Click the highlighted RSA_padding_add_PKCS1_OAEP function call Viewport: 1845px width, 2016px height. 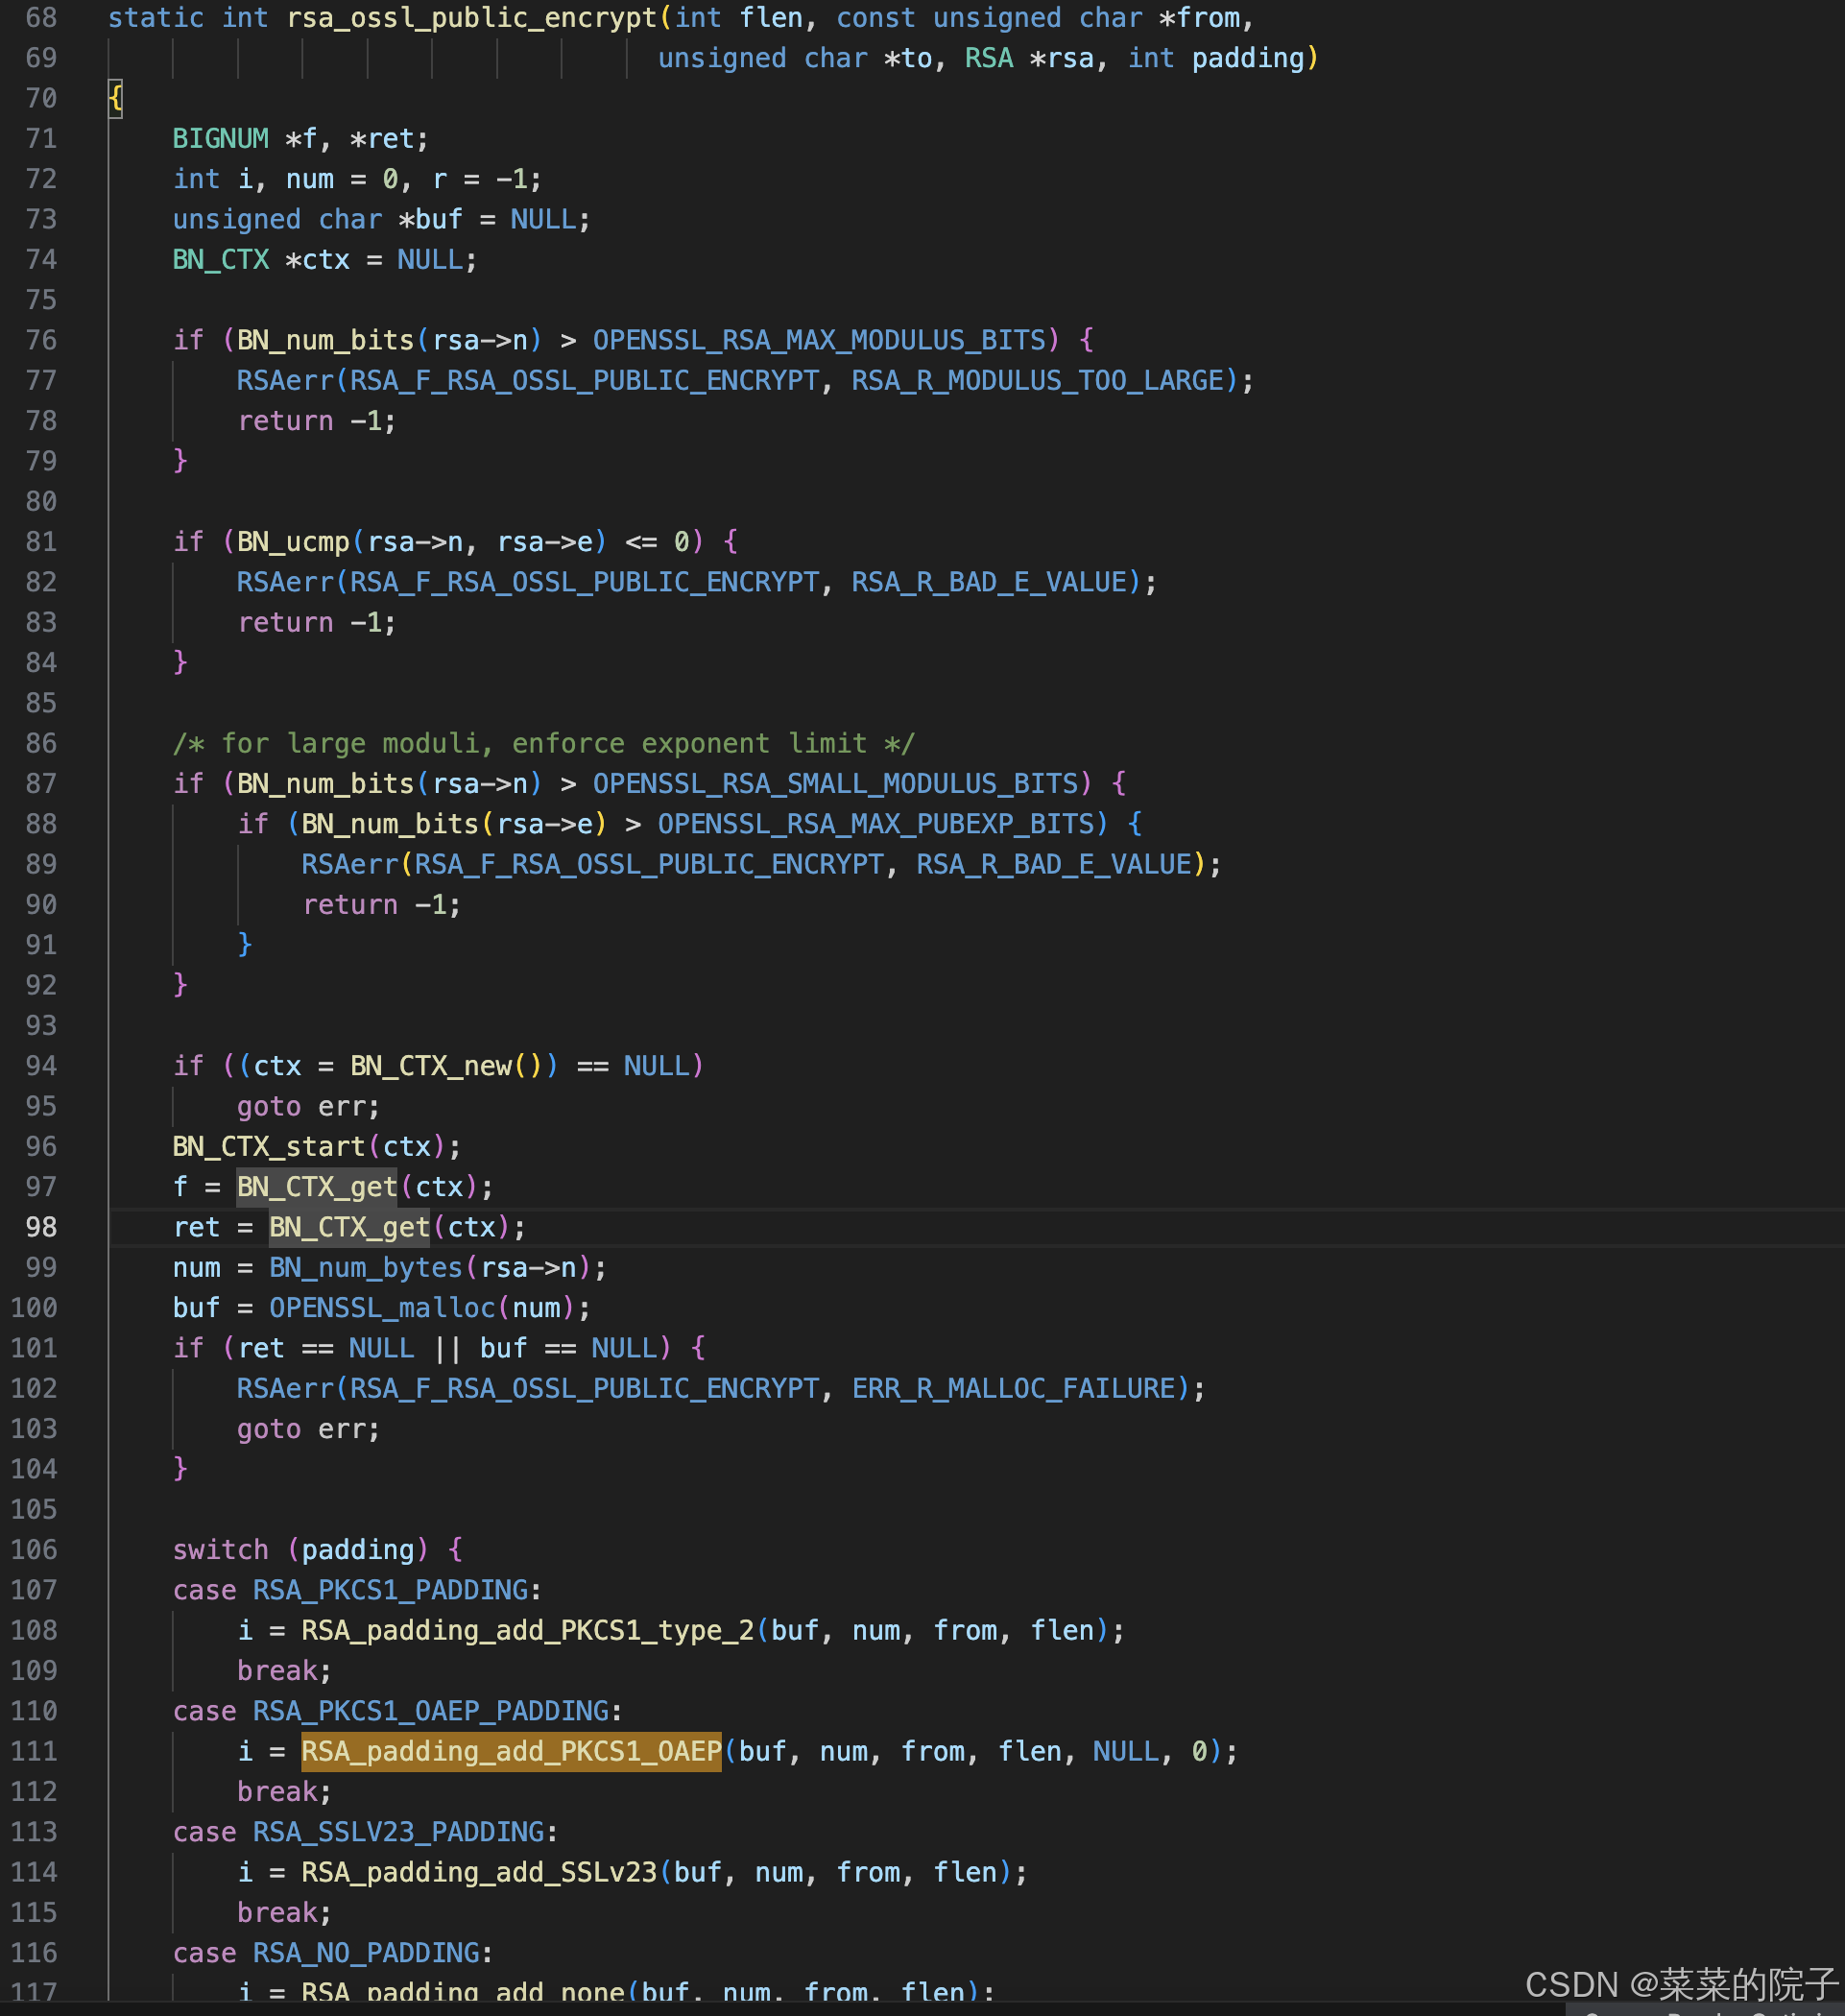click(x=511, y=1751)
